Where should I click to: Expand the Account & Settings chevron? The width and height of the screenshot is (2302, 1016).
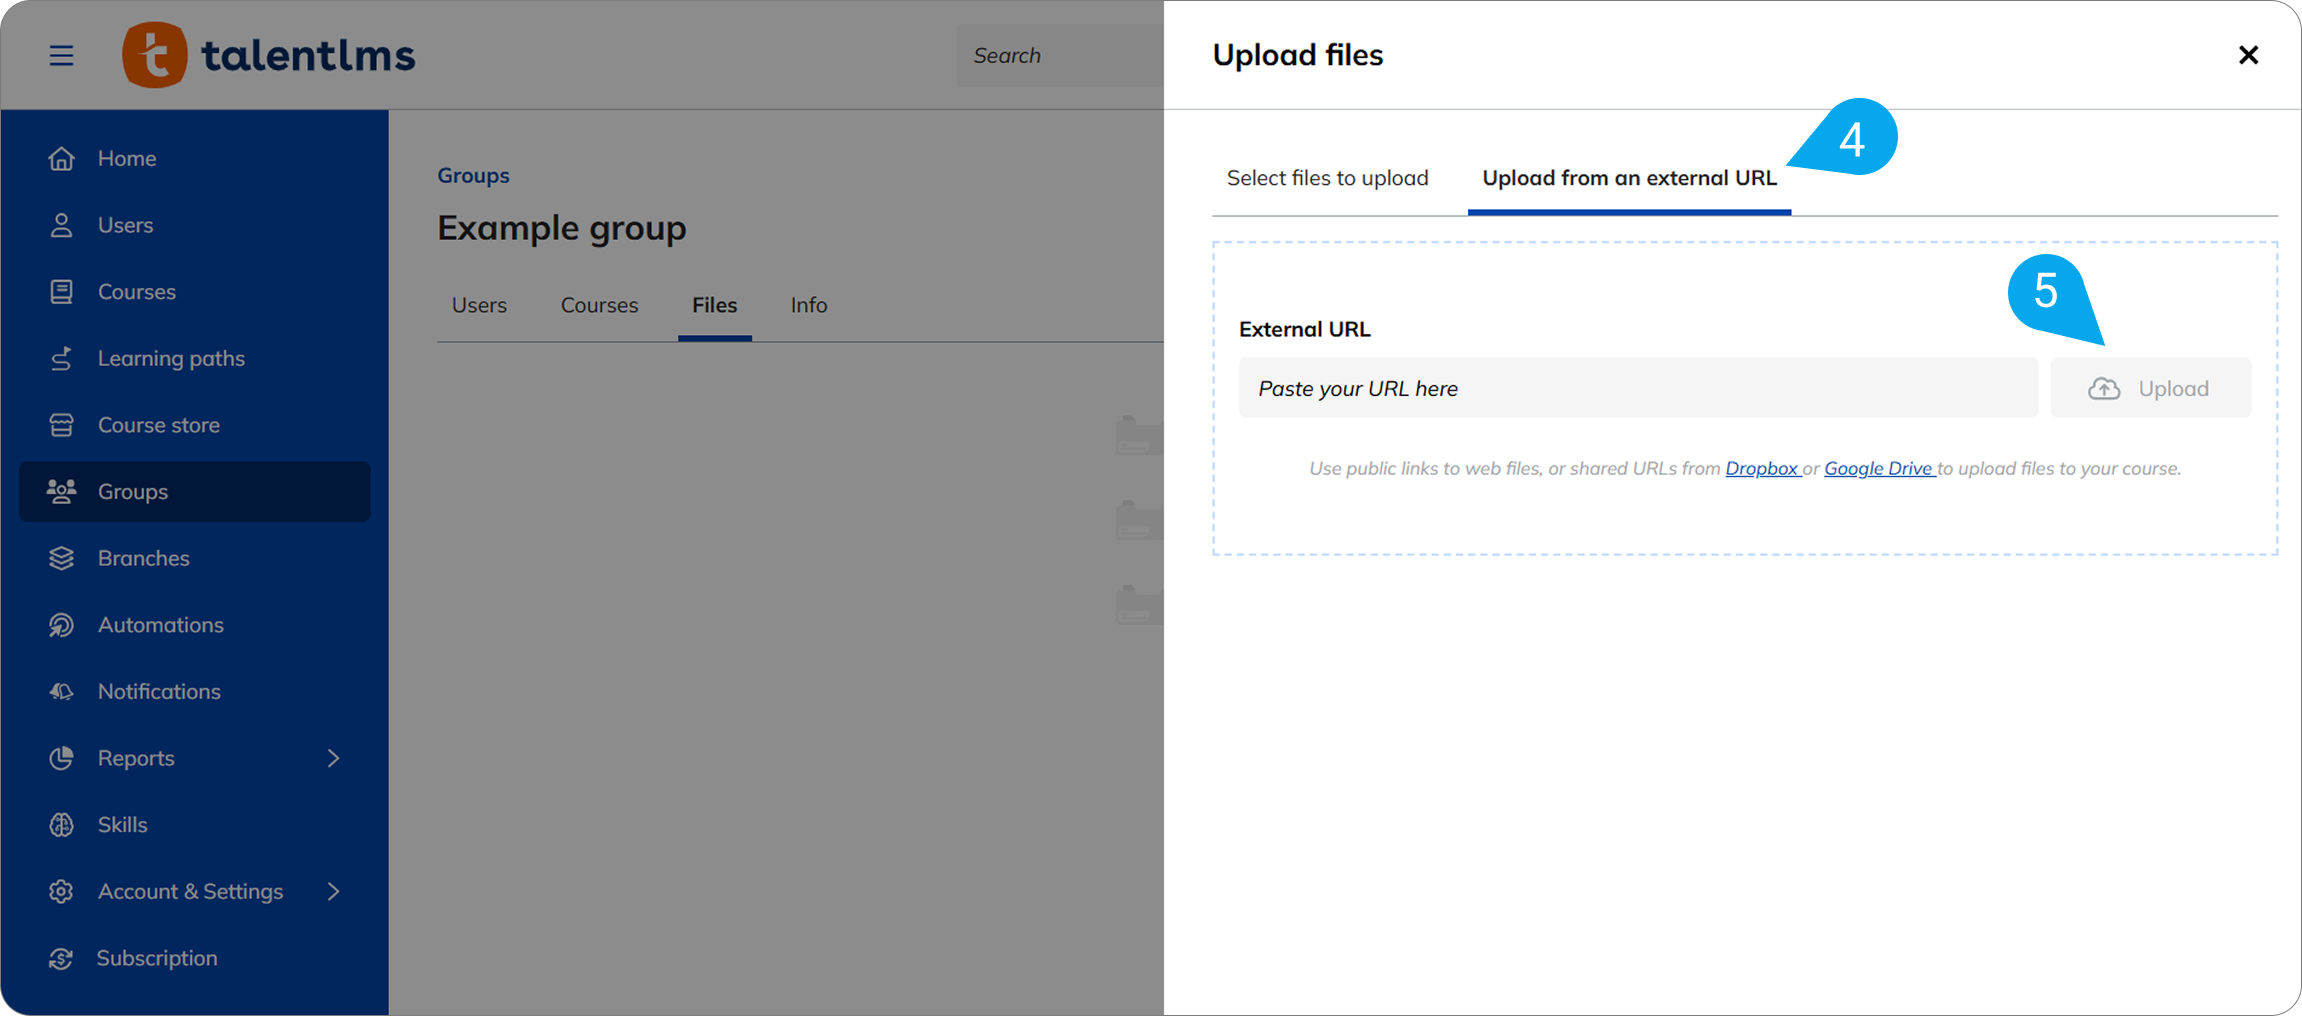[333, 891]
